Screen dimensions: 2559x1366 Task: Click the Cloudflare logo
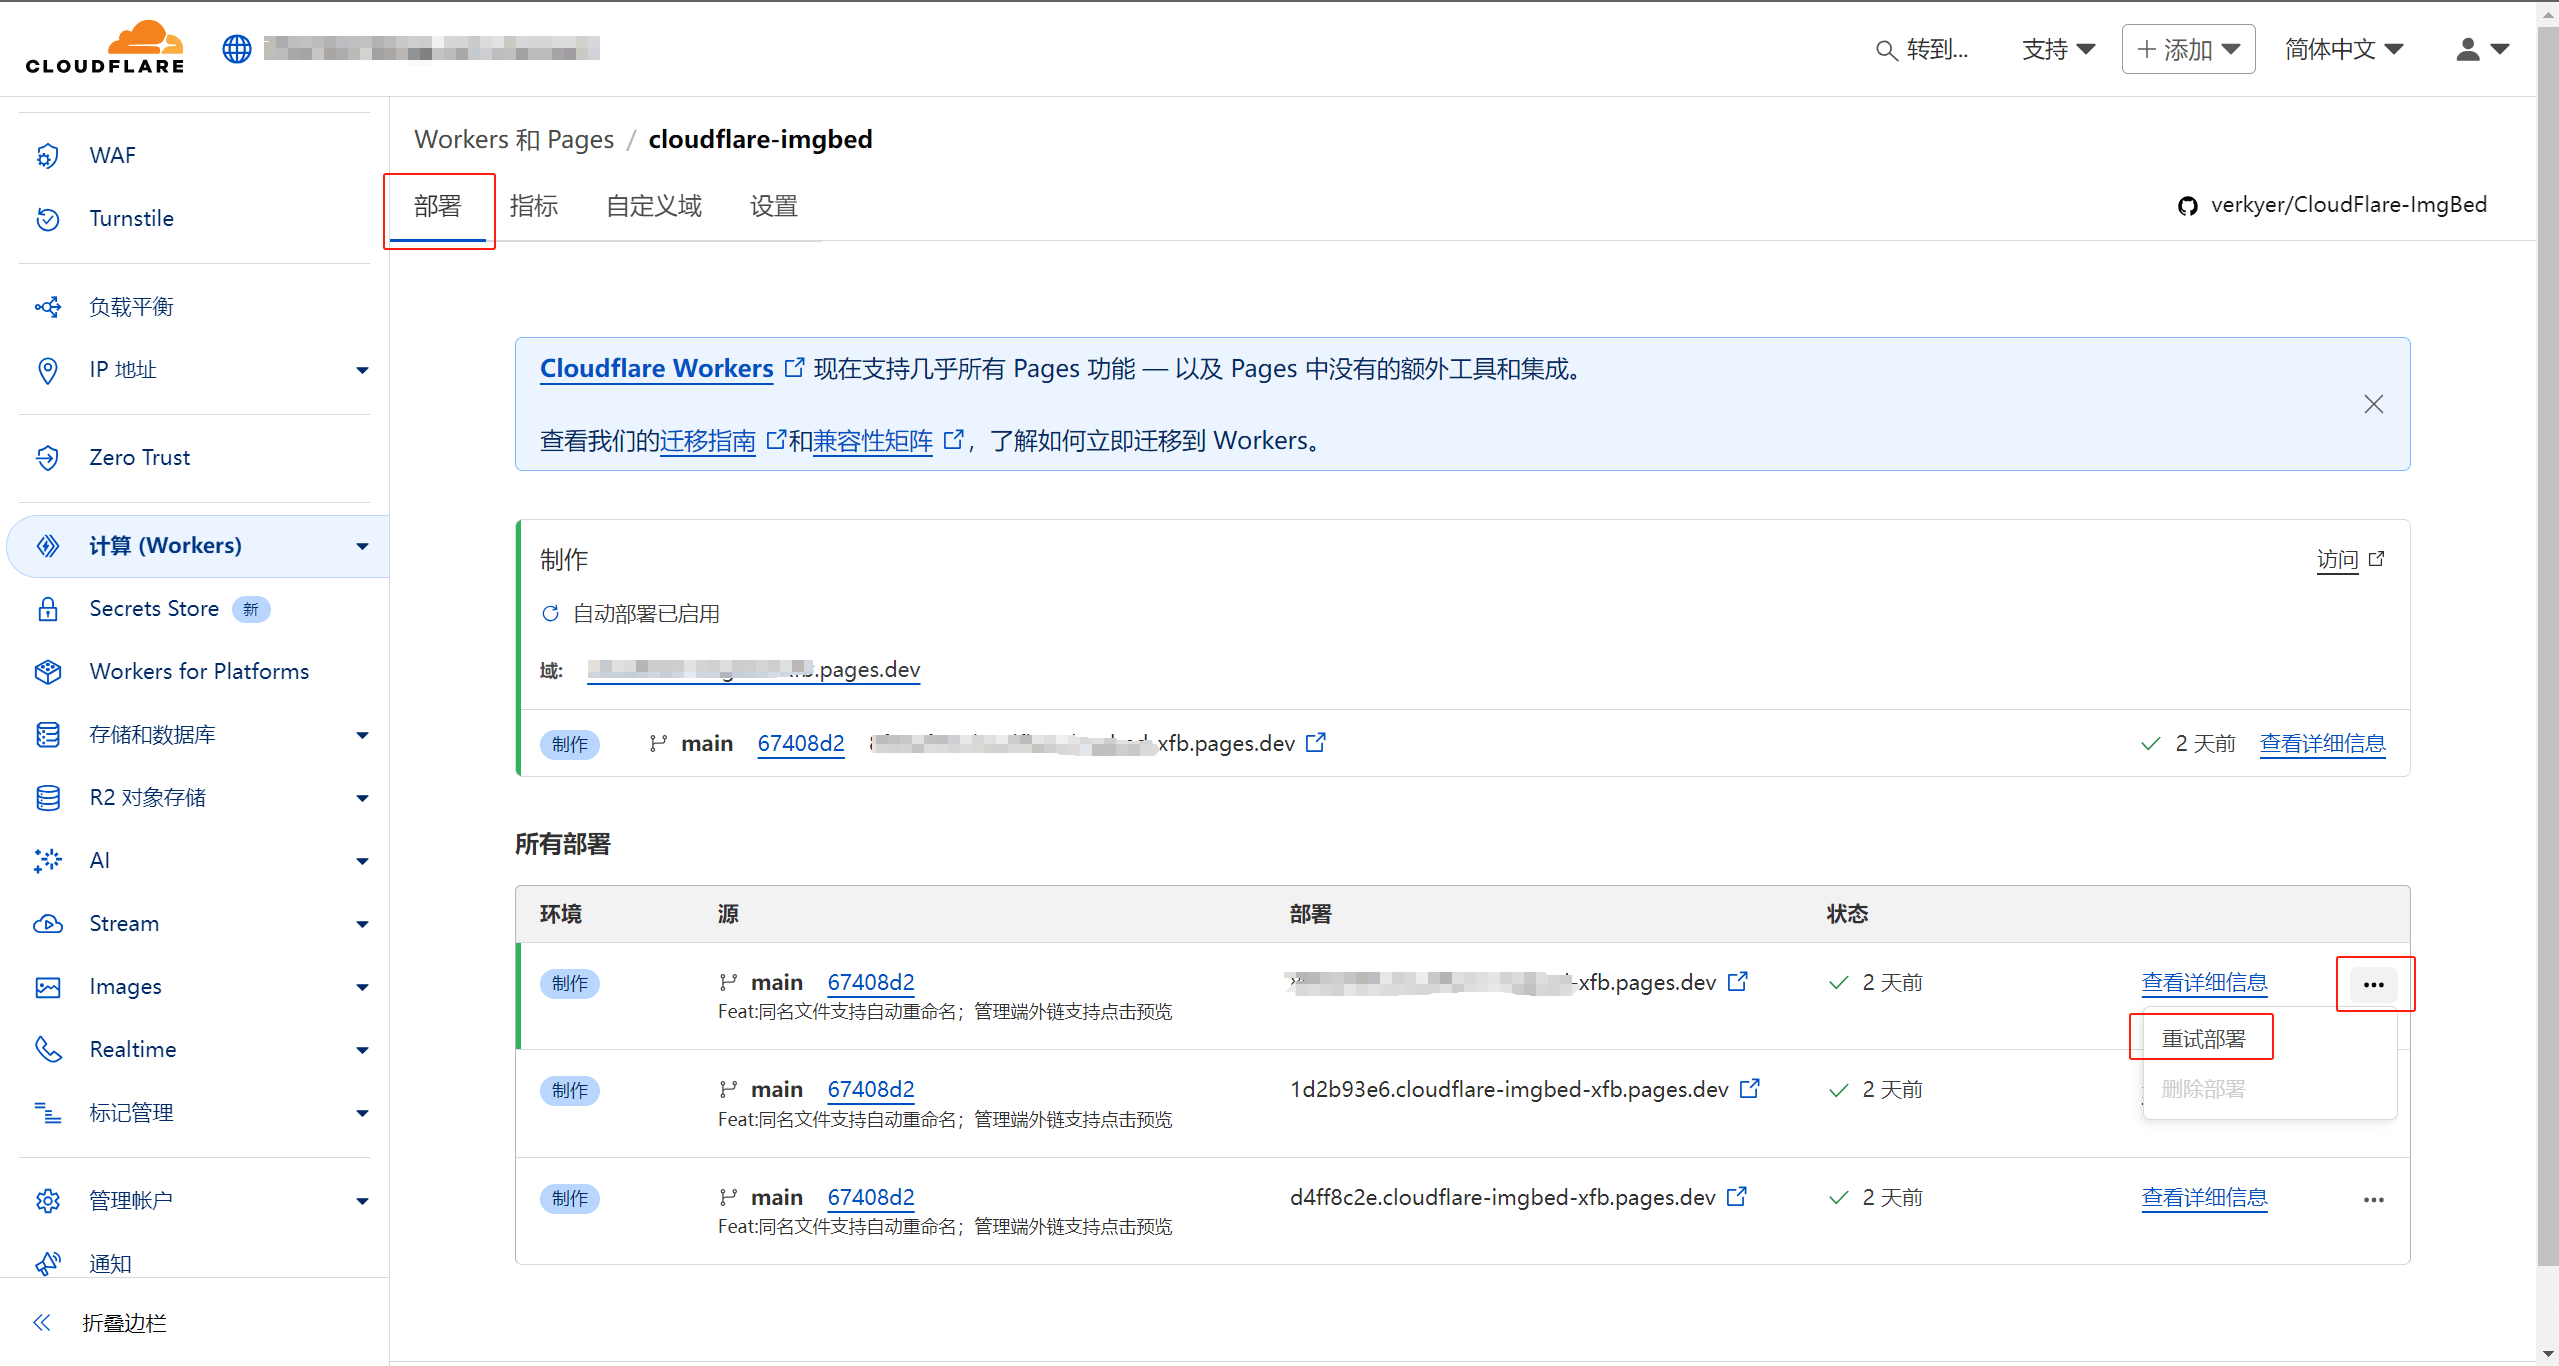[104, 46]
